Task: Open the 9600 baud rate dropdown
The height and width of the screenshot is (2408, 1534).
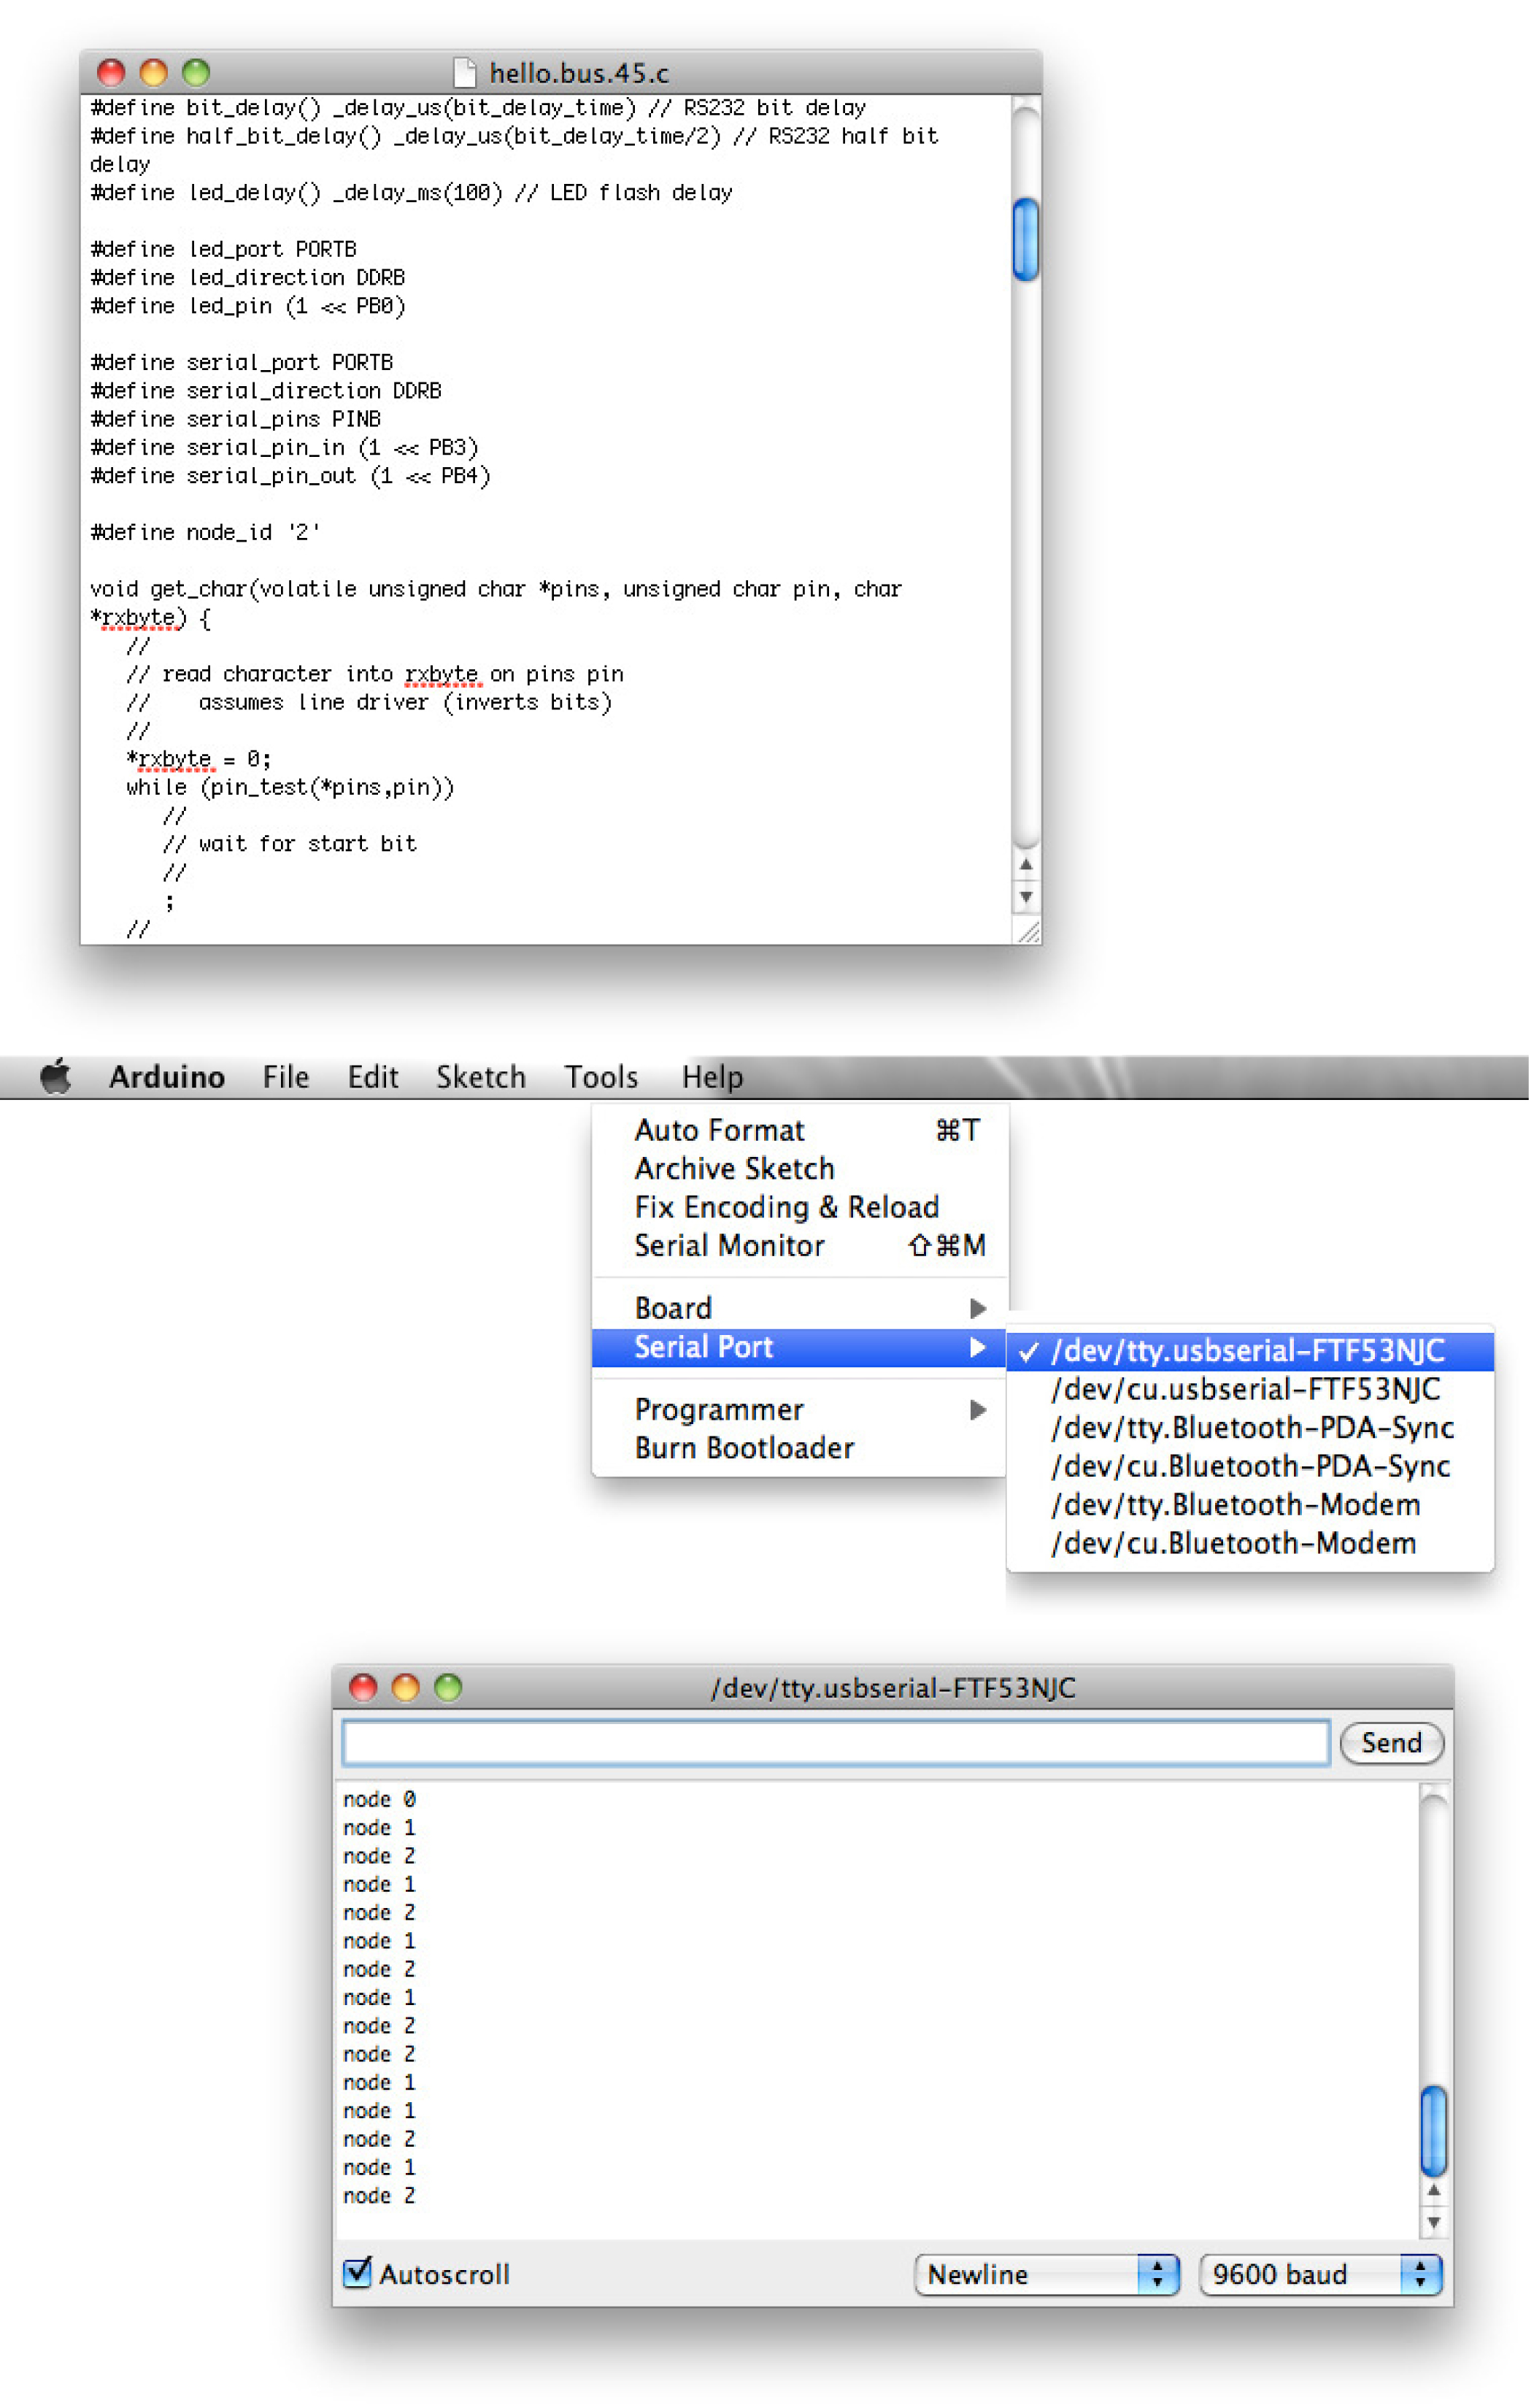Action: 1322,2276
